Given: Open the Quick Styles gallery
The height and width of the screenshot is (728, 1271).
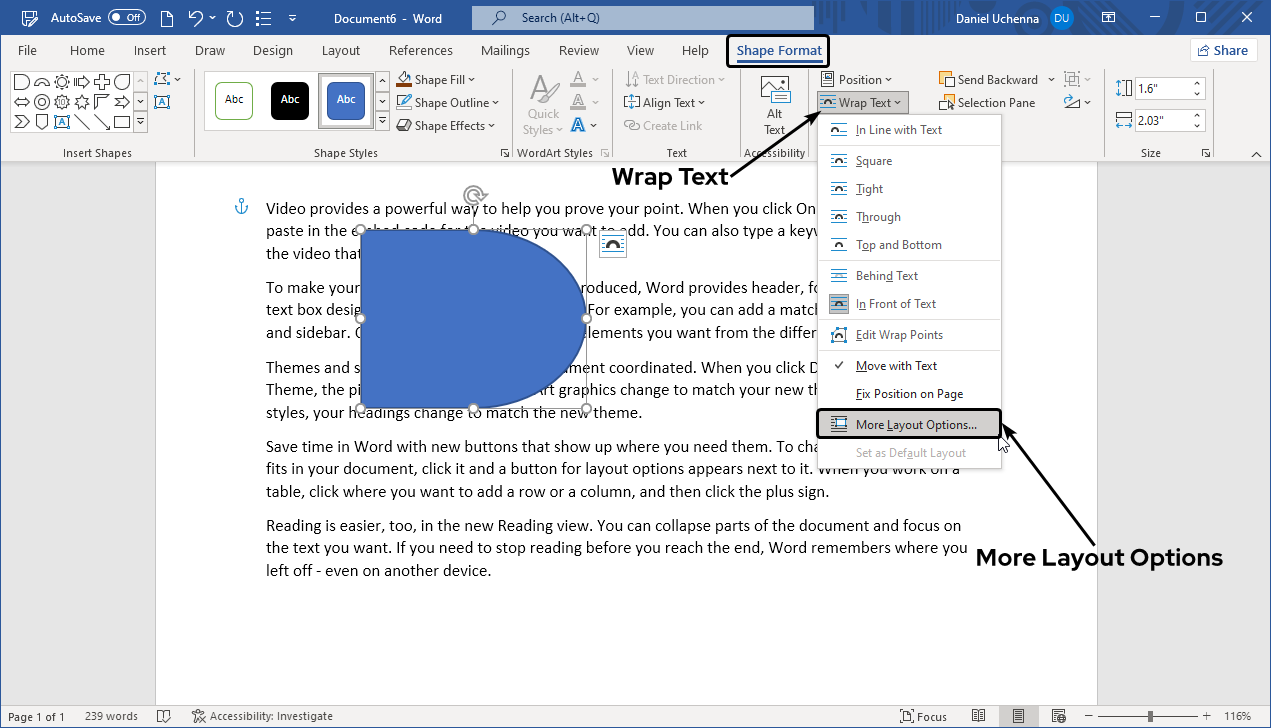Looking at the screenshot, I should (542, 101).
